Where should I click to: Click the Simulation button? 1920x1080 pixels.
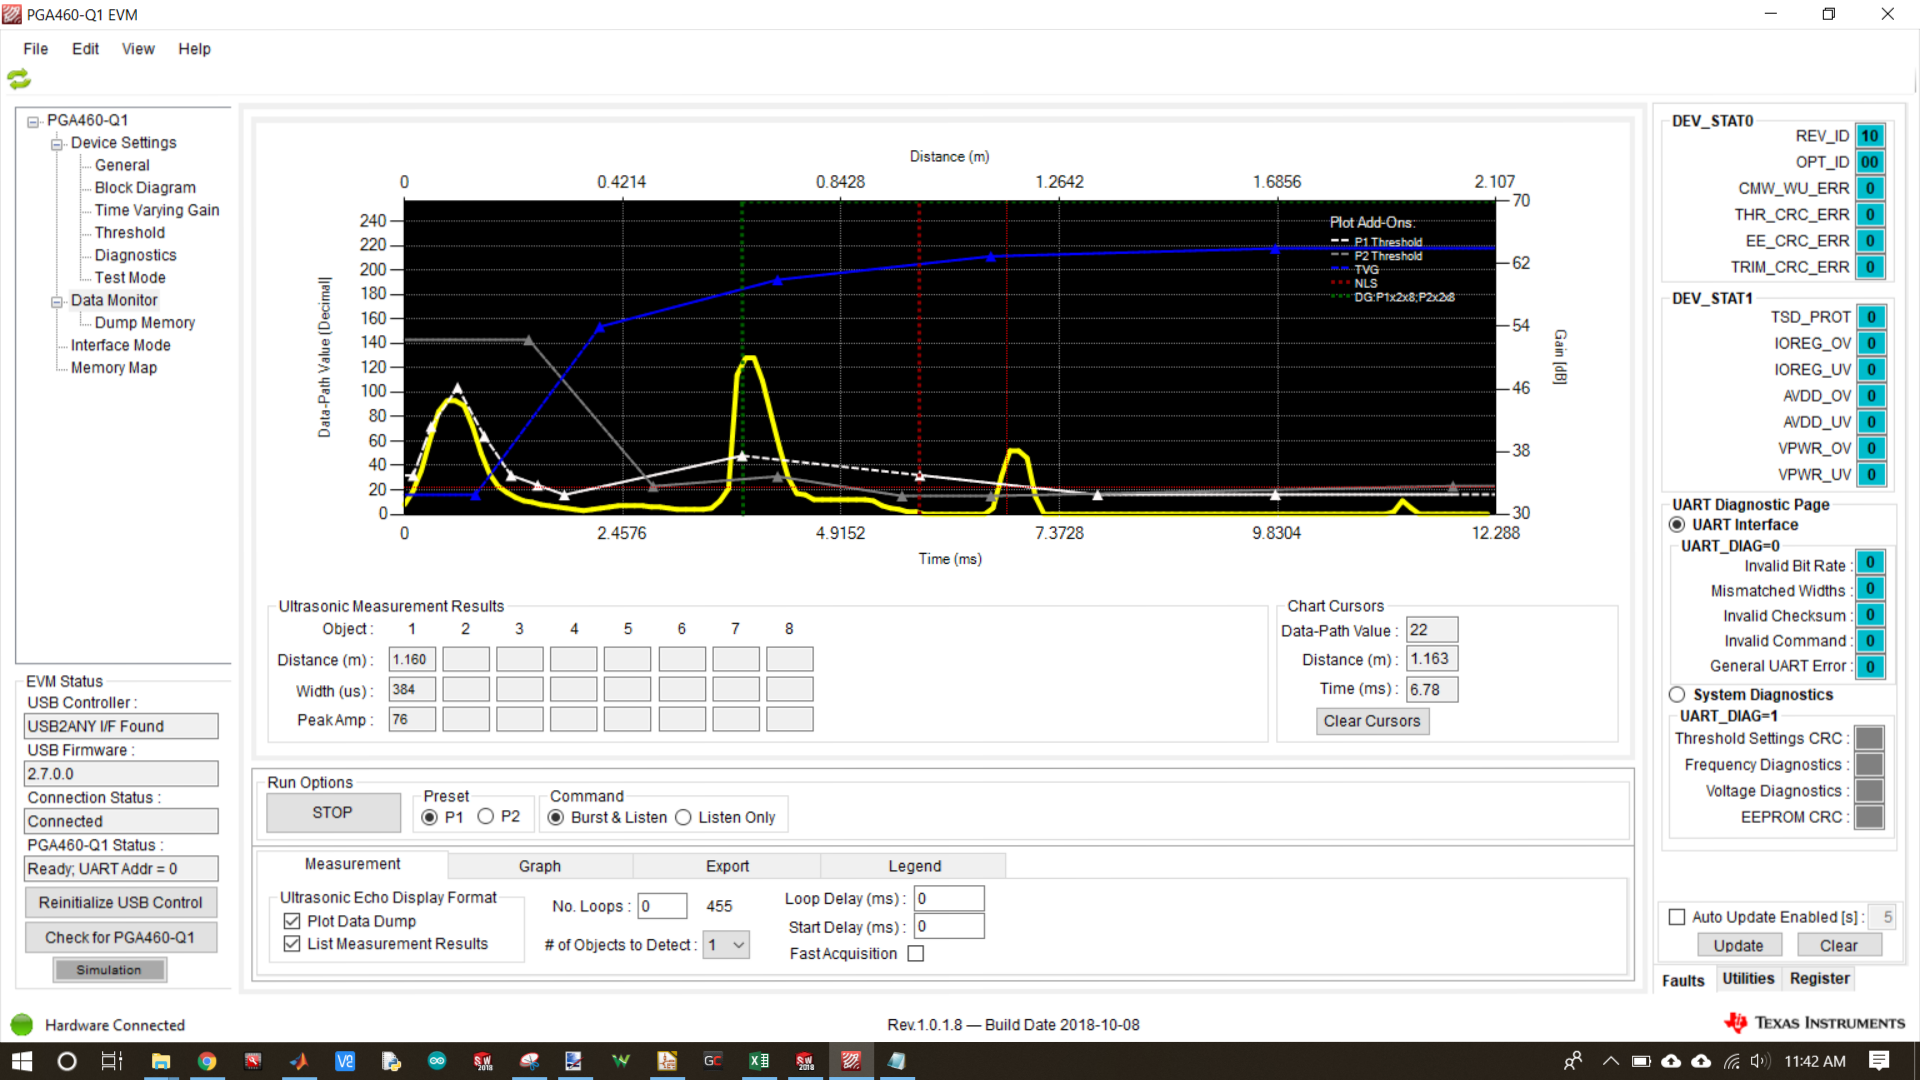109,970
